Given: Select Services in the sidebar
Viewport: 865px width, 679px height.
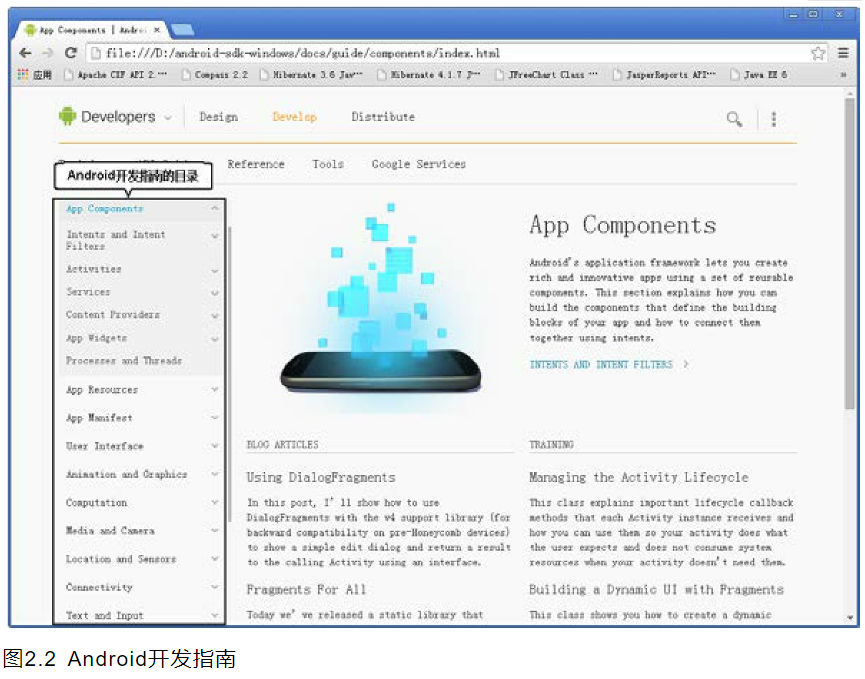Looking at the screenshot, I should [x=88, y=292].
